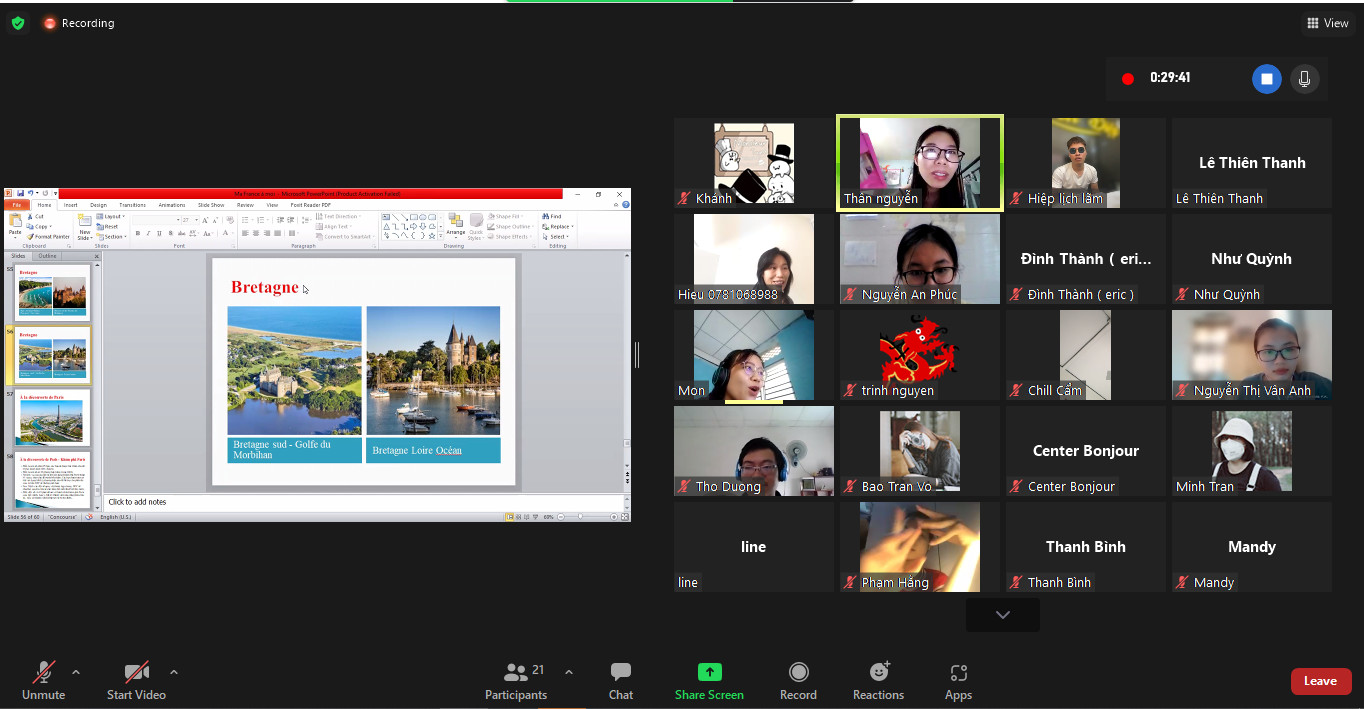The height and width of the screenshot is (709, 1364).
Task: Switch to the Animations ribbon tab
Action: [171, 205]
